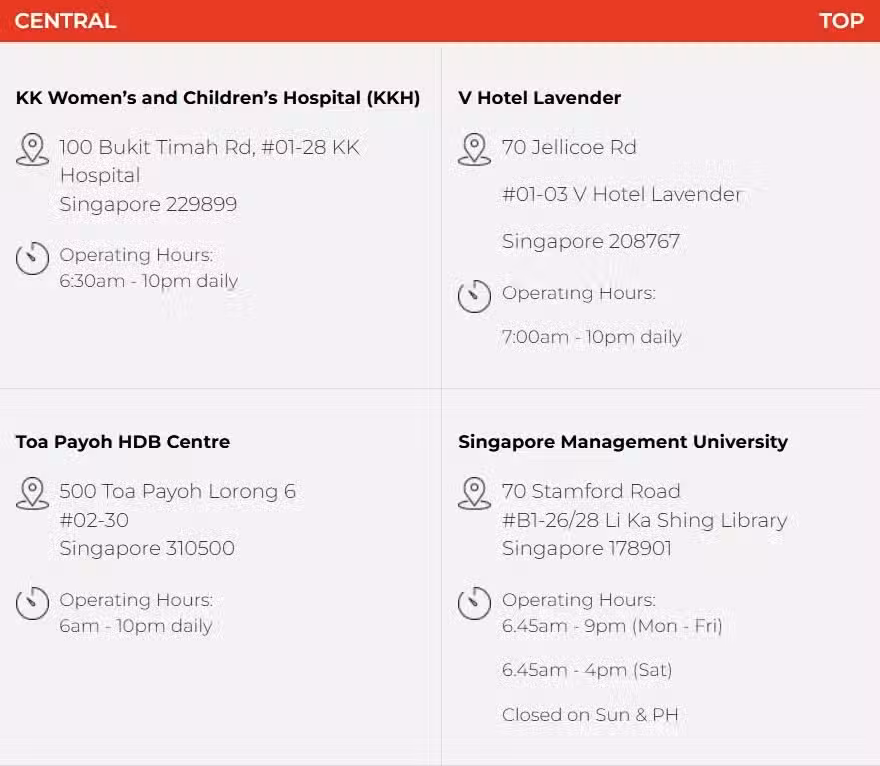Click the location pin for V Hotel Lavender
880x766 pixels.
click(474, 149)
